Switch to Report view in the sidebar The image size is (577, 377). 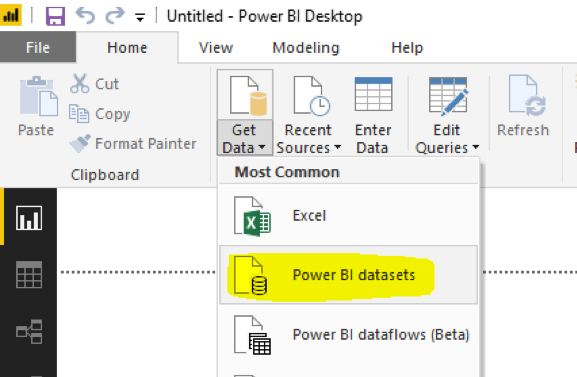pos(29,218)
